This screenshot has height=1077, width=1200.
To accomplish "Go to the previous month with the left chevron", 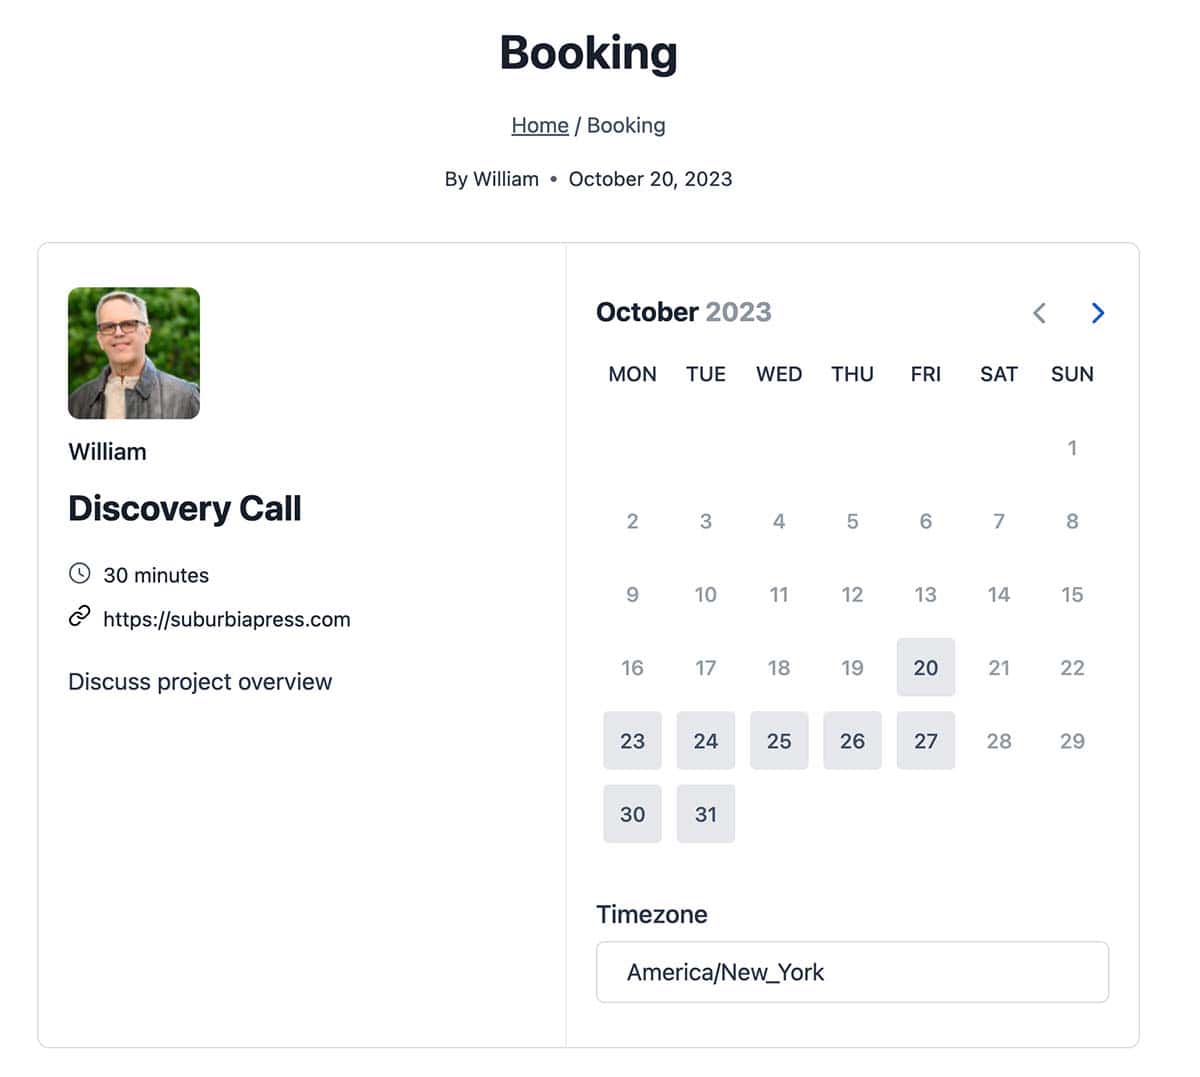I will pos(1039,313).
